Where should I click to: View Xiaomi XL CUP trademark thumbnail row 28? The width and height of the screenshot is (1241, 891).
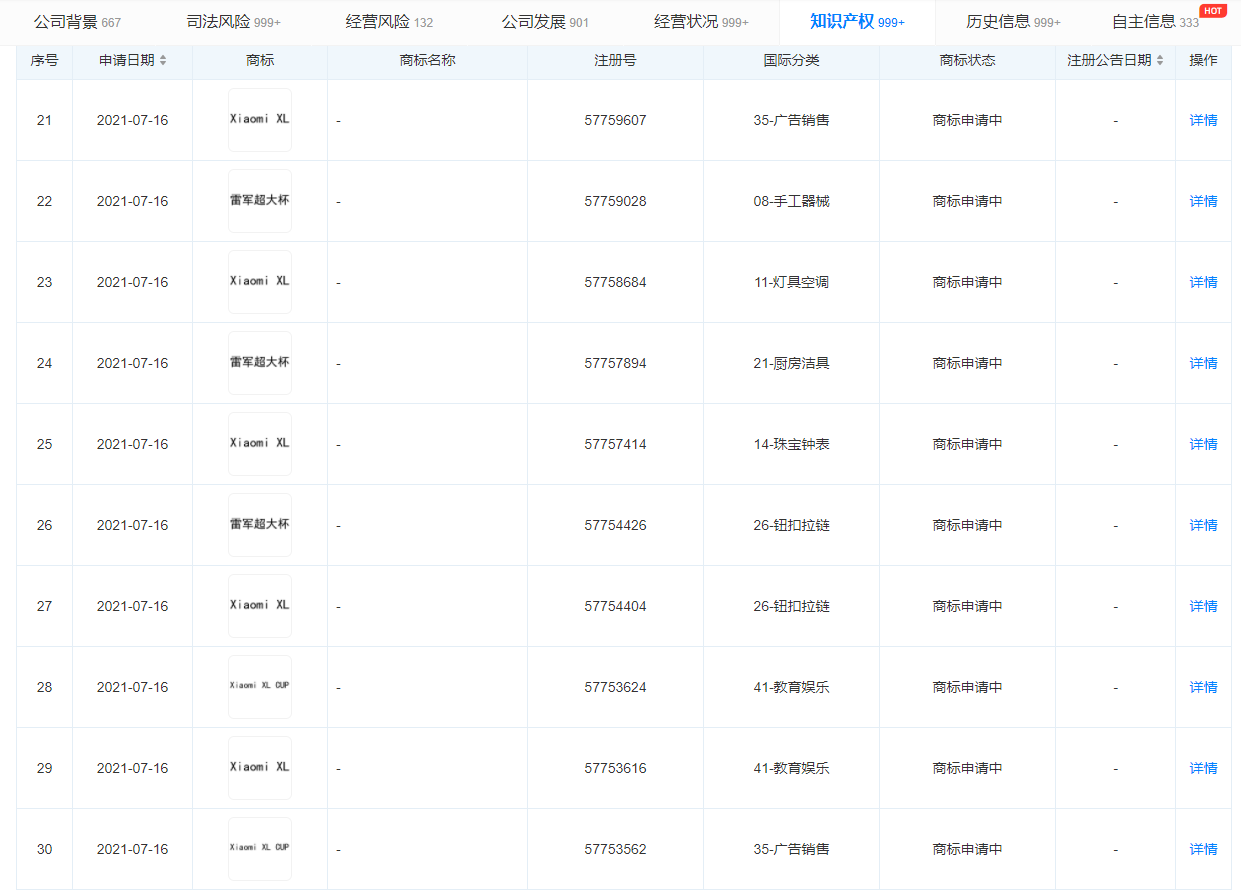[x=260, y=687]
